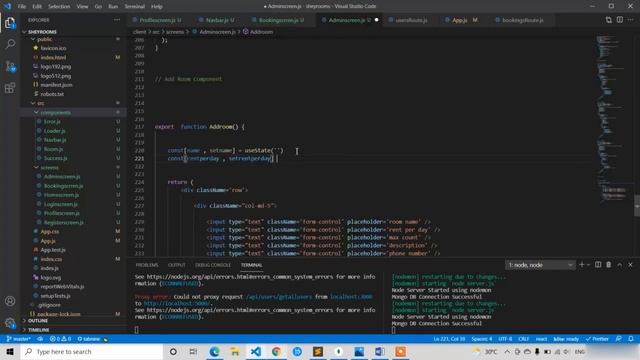Screen dimensions: 640x360
Task: Open the Terminal menu
Action: pyautogui.click(x=135, y=6)
